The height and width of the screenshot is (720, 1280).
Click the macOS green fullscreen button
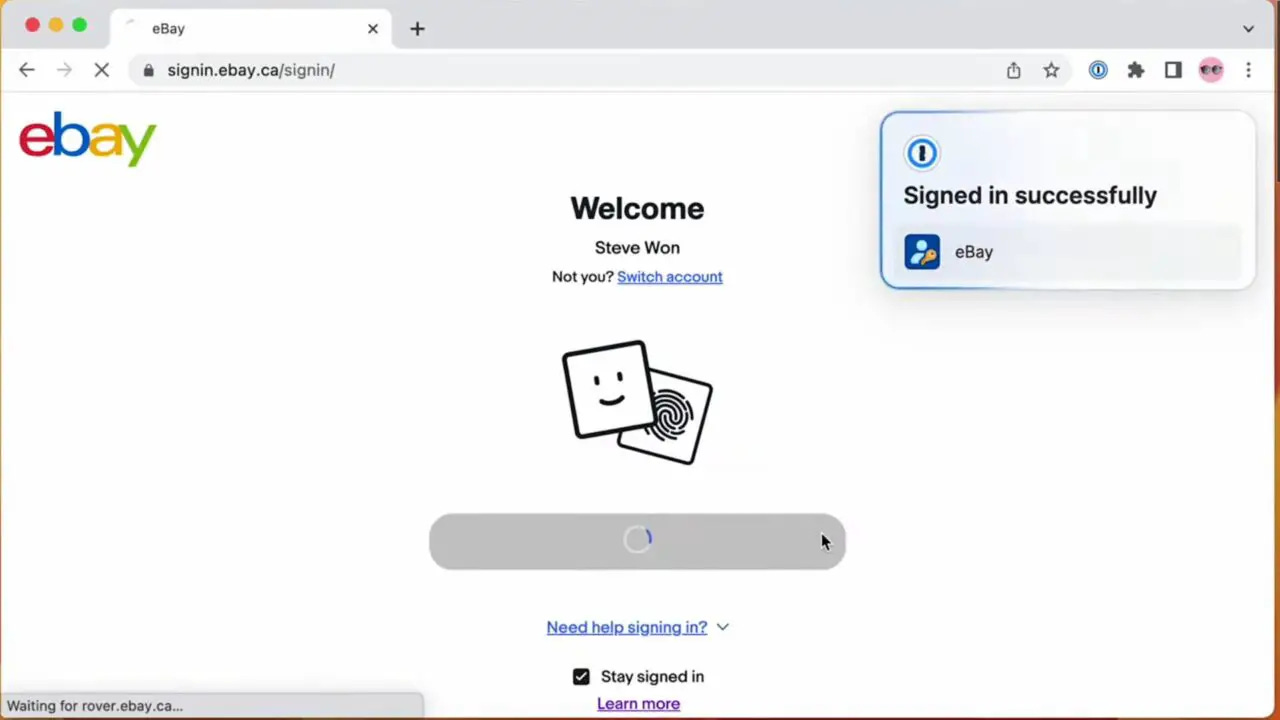(80, 25)
